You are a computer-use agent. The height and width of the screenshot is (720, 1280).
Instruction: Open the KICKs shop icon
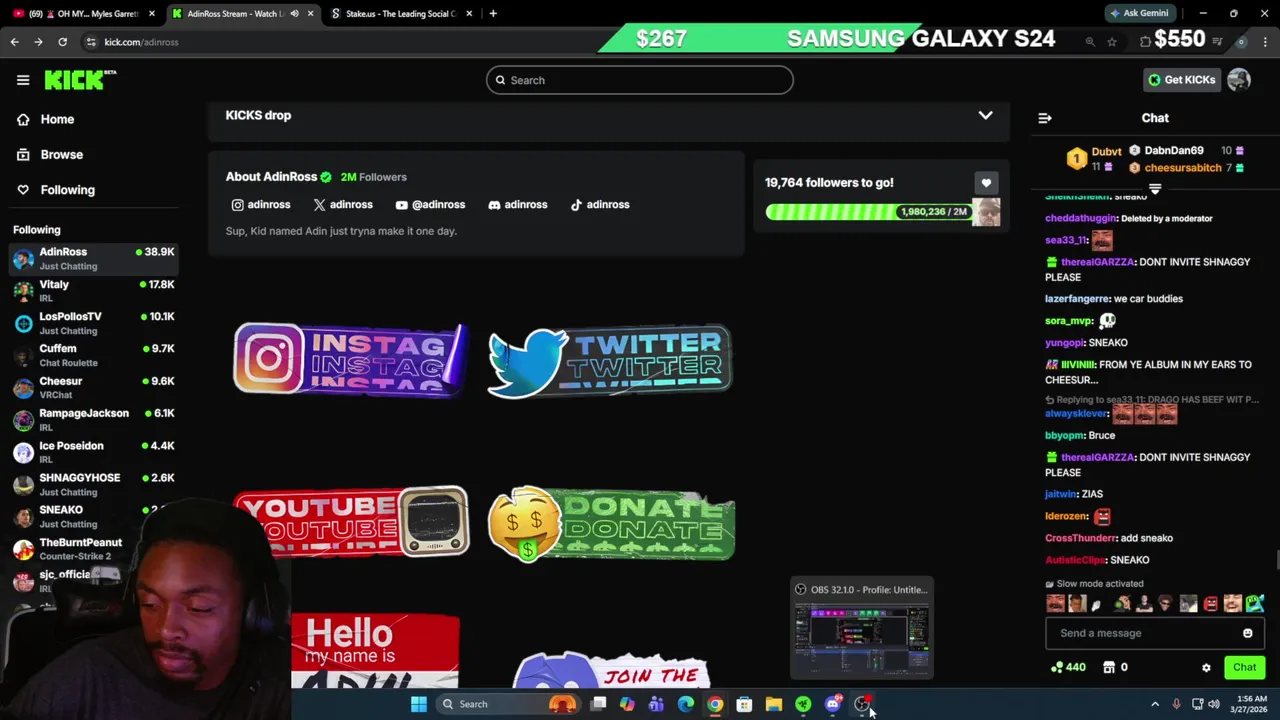pos(1108,667)
